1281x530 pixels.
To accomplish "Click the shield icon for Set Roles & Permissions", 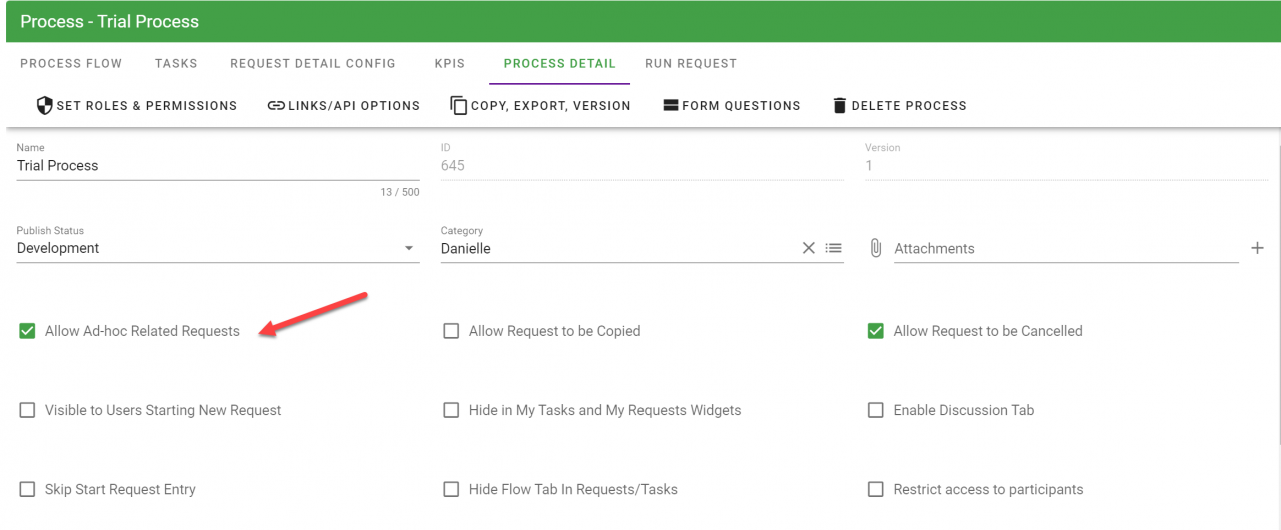I will click(44, 105).
